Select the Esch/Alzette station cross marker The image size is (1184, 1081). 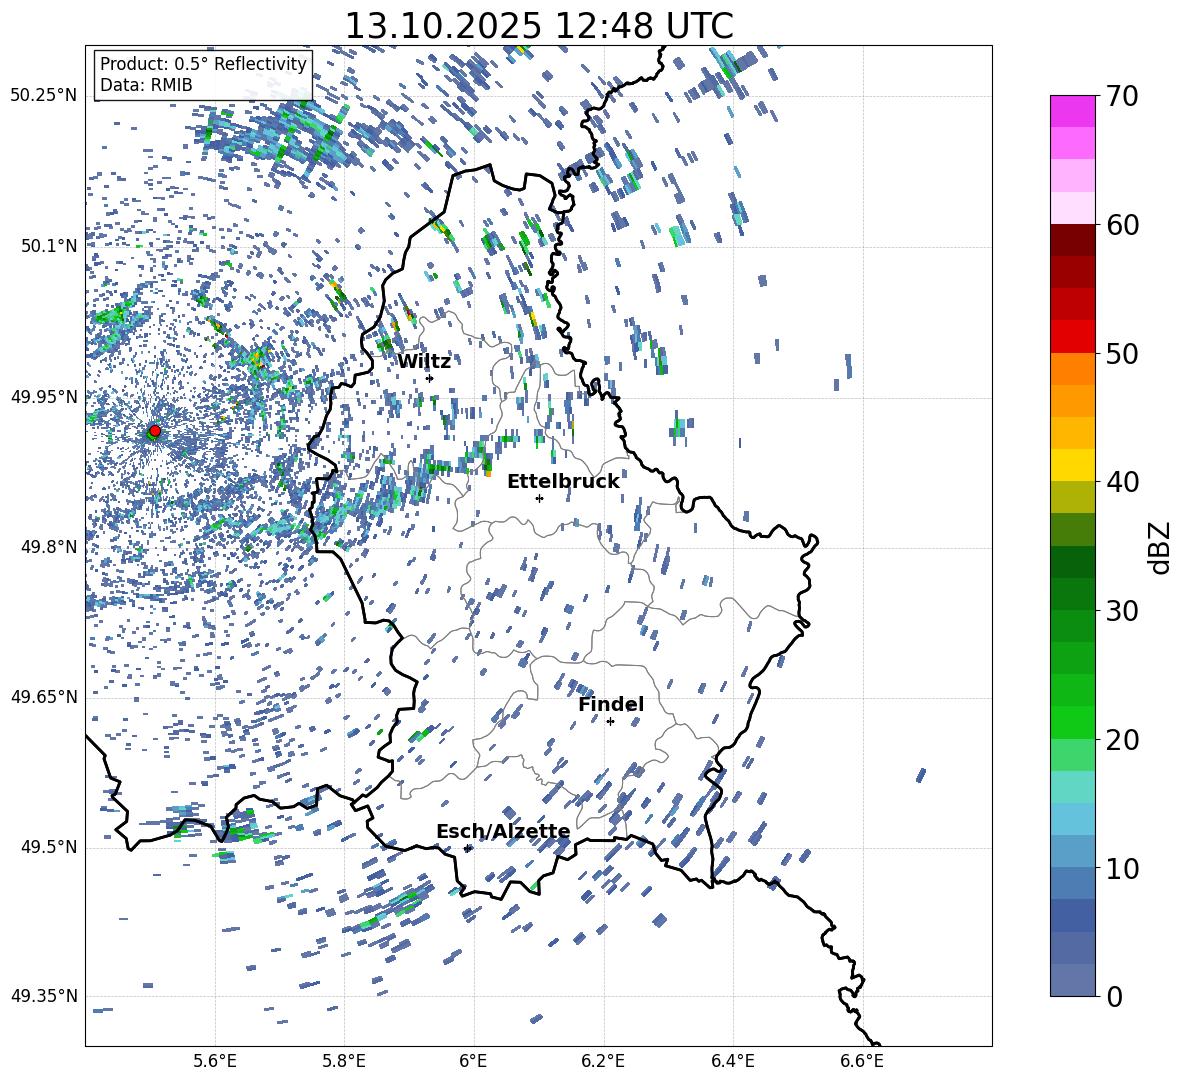coord(468,848)
